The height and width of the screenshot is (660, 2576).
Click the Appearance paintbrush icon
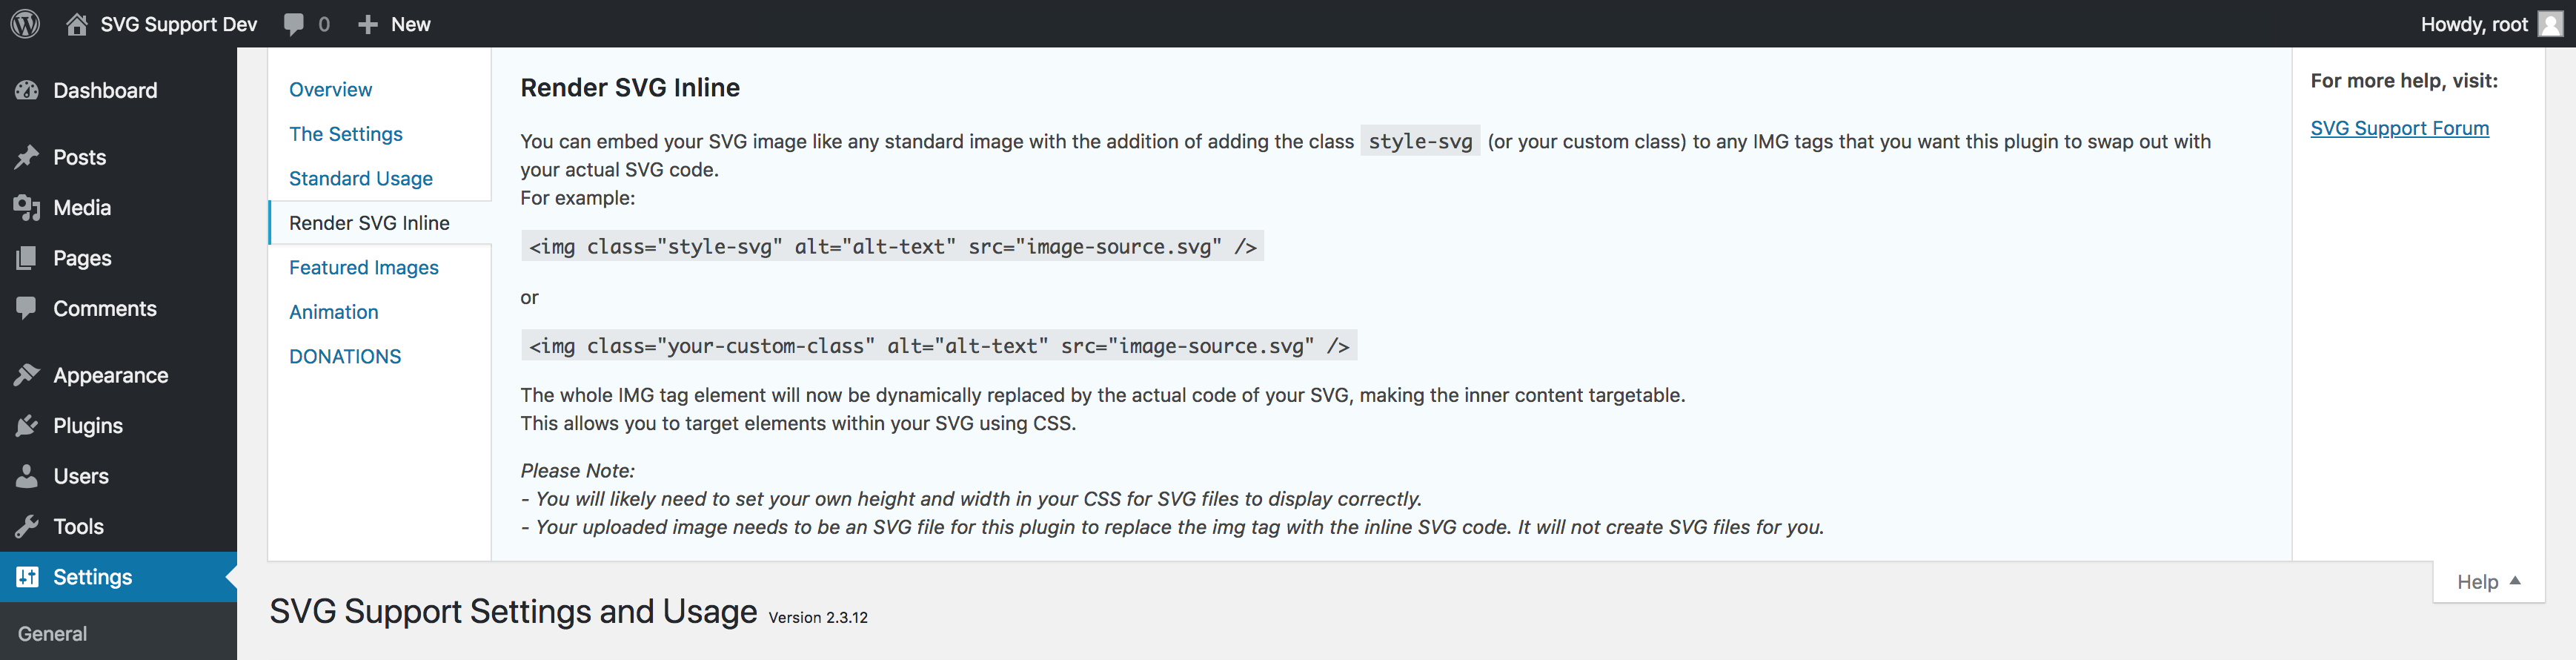(x=27, y=375)
